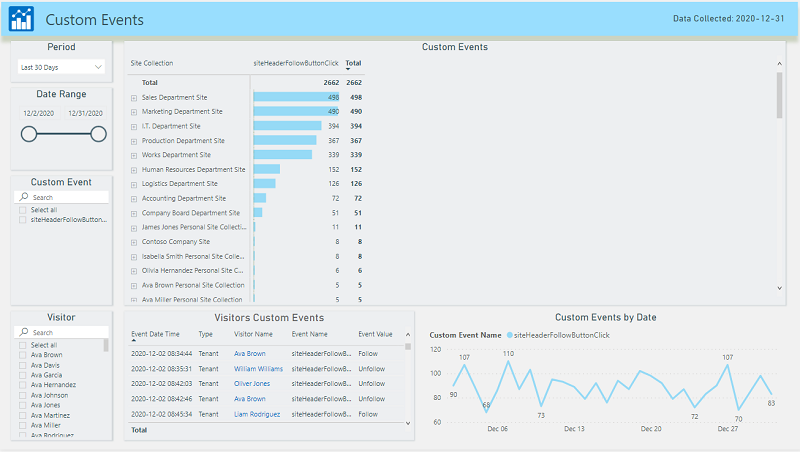Click the Sales Department Site bar (498)
This screenshot has width=800, height=452.
pyautogui.click(x=296, y=97)
